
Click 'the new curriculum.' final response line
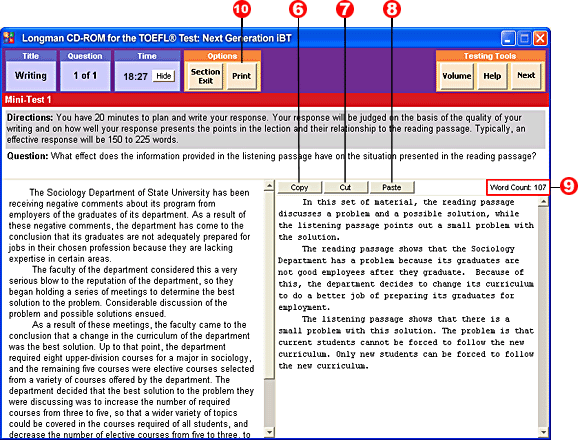point(323,366)
